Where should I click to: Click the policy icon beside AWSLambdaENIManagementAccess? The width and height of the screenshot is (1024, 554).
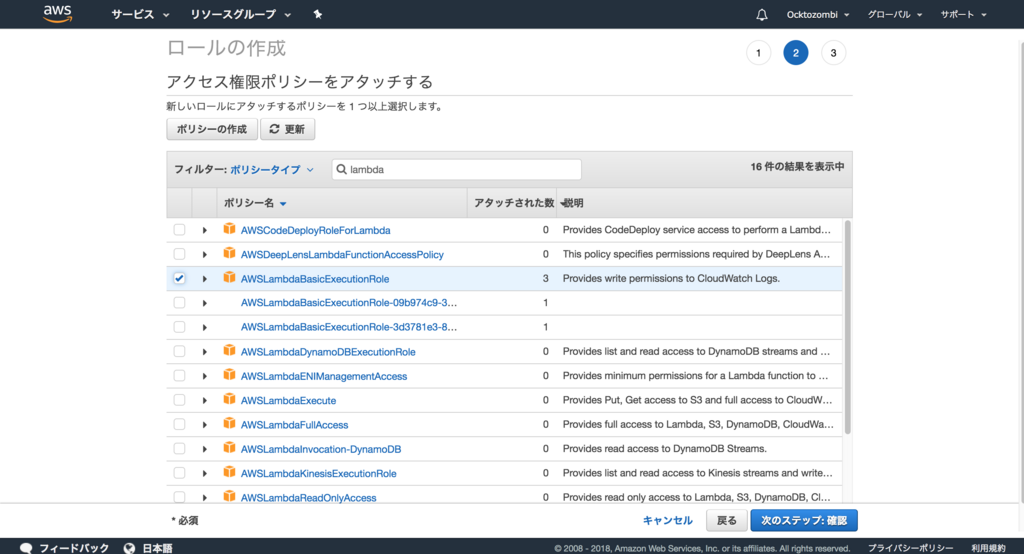(229, 374)
